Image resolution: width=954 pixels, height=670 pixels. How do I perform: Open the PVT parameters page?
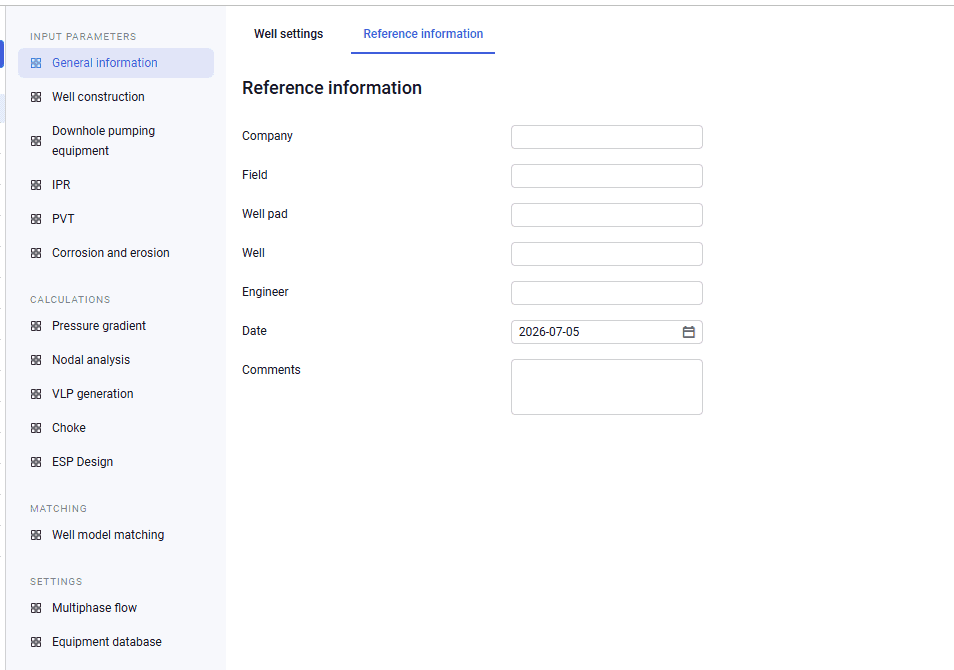(116, 219)
